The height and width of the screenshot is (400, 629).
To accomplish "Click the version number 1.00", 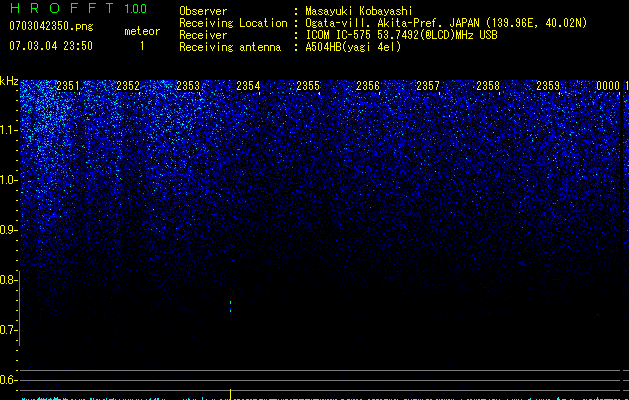I will 136,8.
